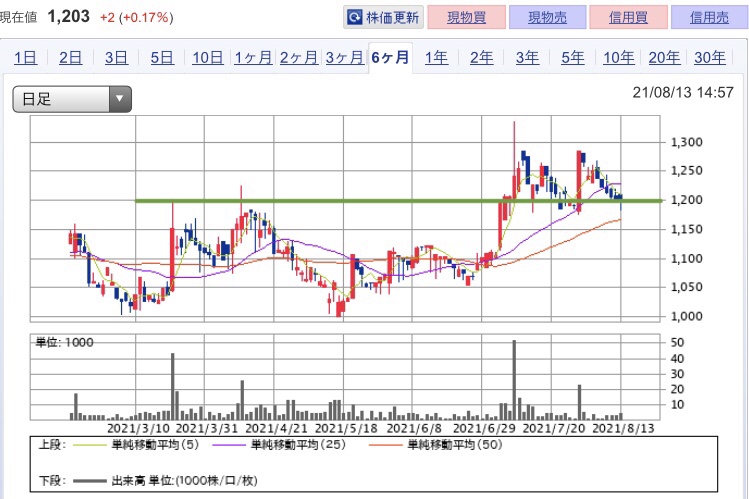The height and width of the screenshot is (499, 749).
Task: Click the 1,100 price axis label
Action: [x=687, y=258]
